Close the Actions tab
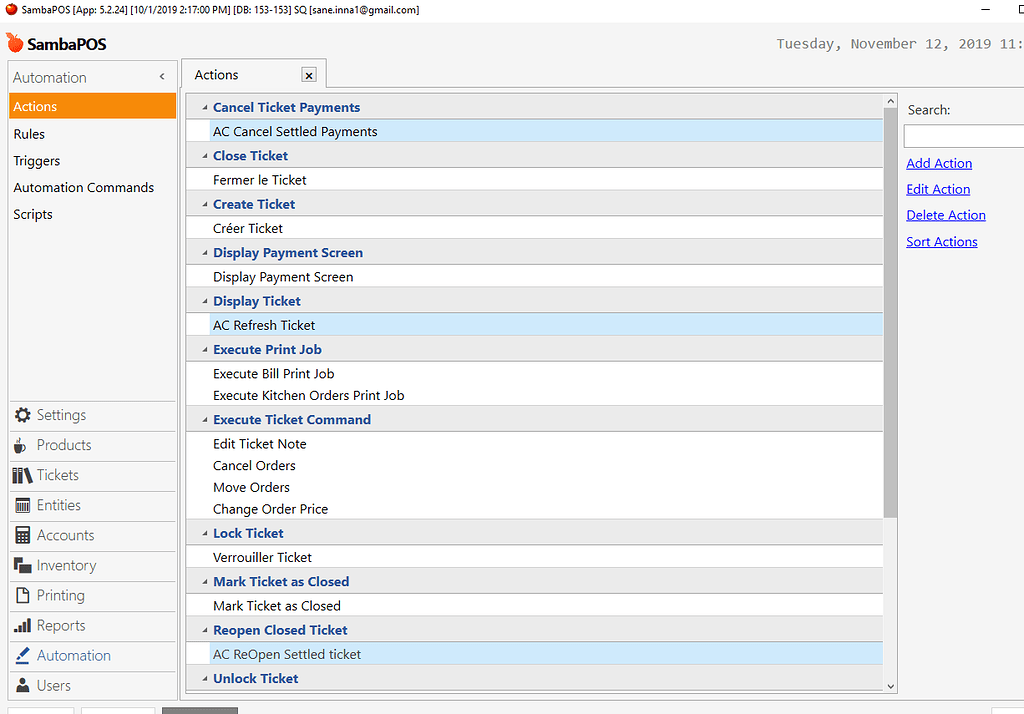 coord(309,75)
